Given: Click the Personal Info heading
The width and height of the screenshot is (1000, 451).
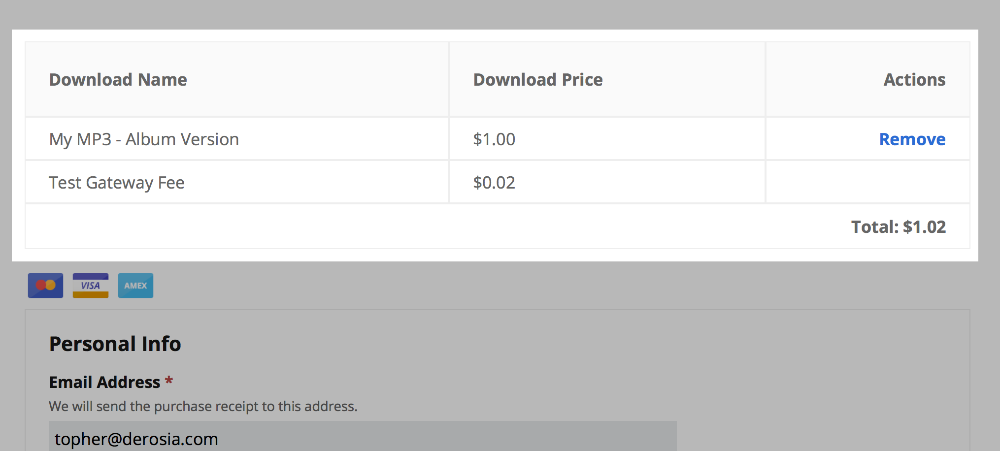Looking at the screenshot, I should click(115, 344).
